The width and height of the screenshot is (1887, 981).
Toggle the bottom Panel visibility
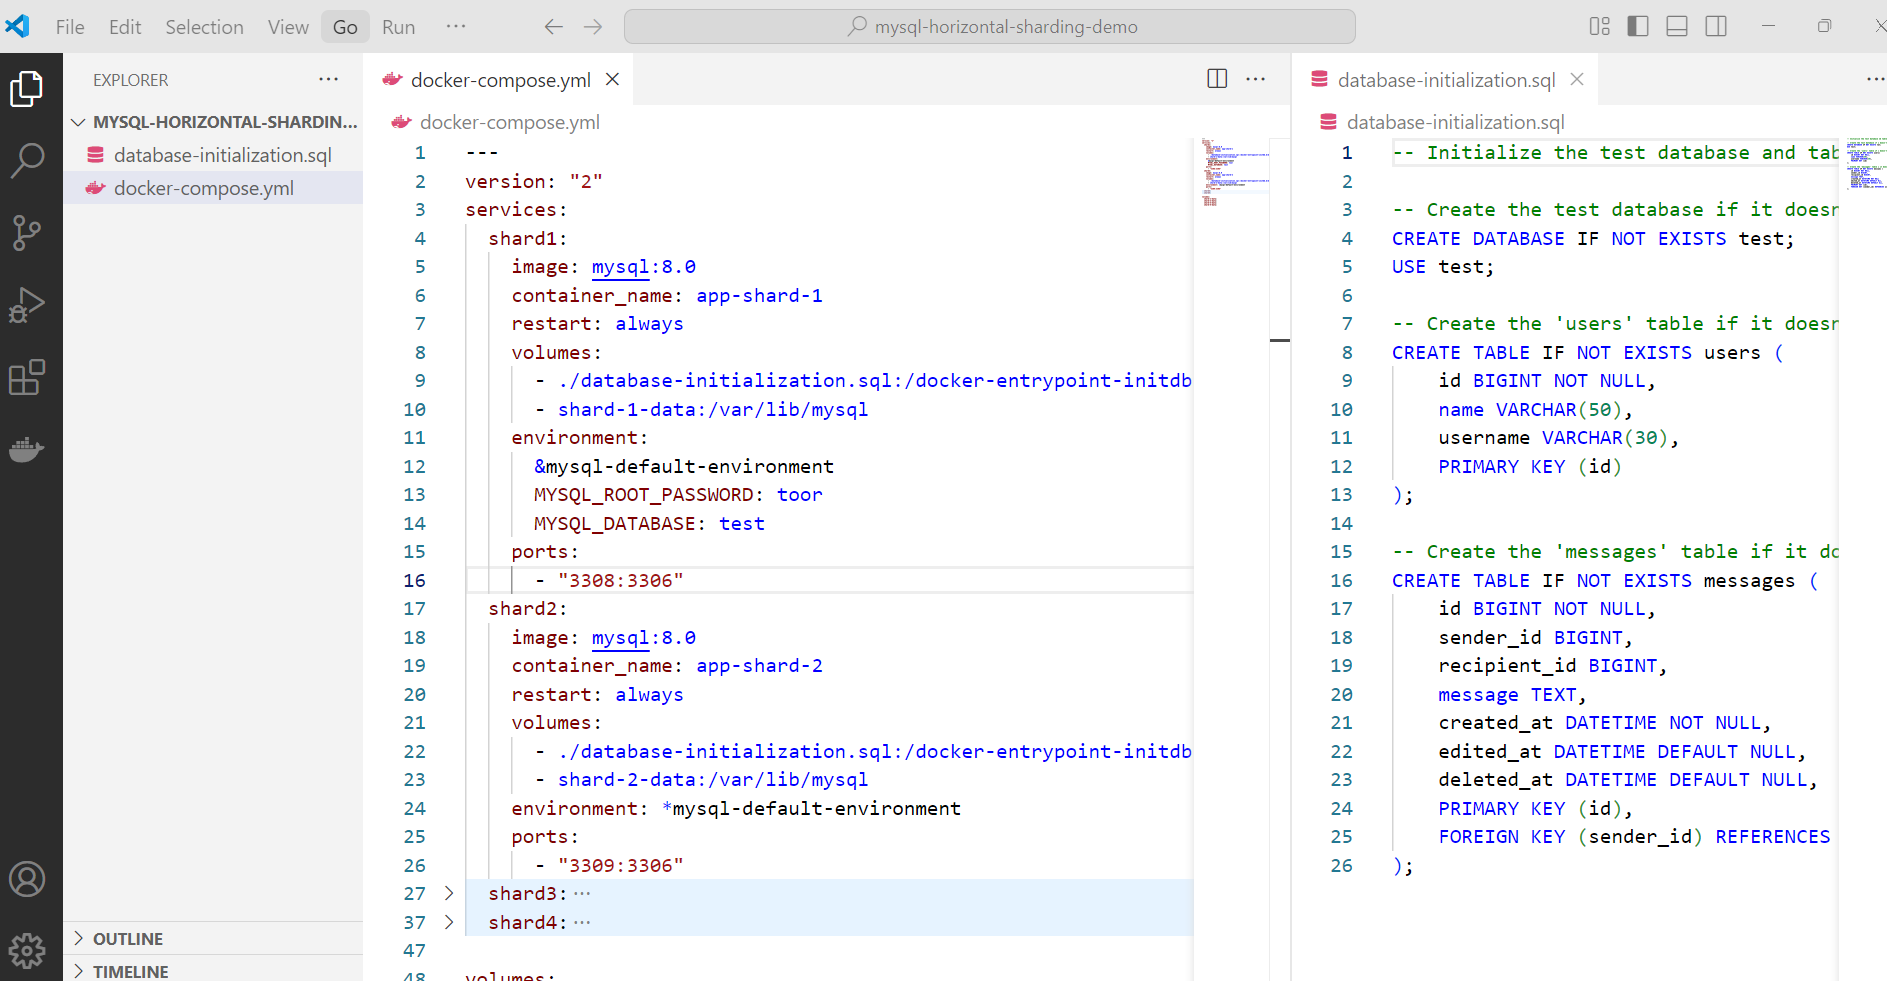pyautogui.click(x=1677, y=27)
